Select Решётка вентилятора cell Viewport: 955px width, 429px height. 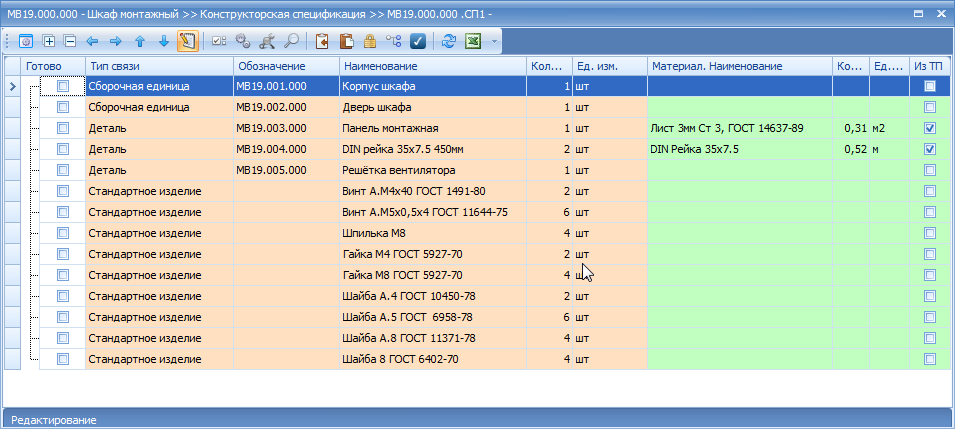click(432, 170)
